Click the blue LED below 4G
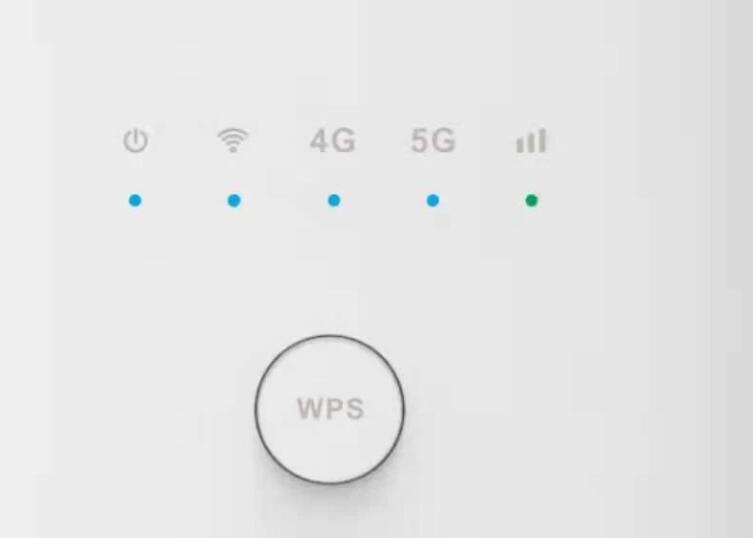This screenshot has width=753, height=538. pyautogui.click(x=334, y=200)
